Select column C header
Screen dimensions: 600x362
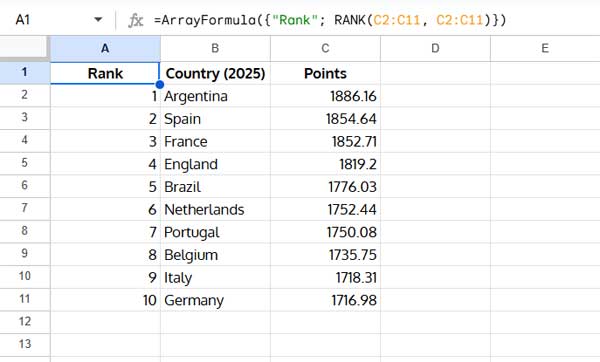pyautogui.click(x=325, y=48)
